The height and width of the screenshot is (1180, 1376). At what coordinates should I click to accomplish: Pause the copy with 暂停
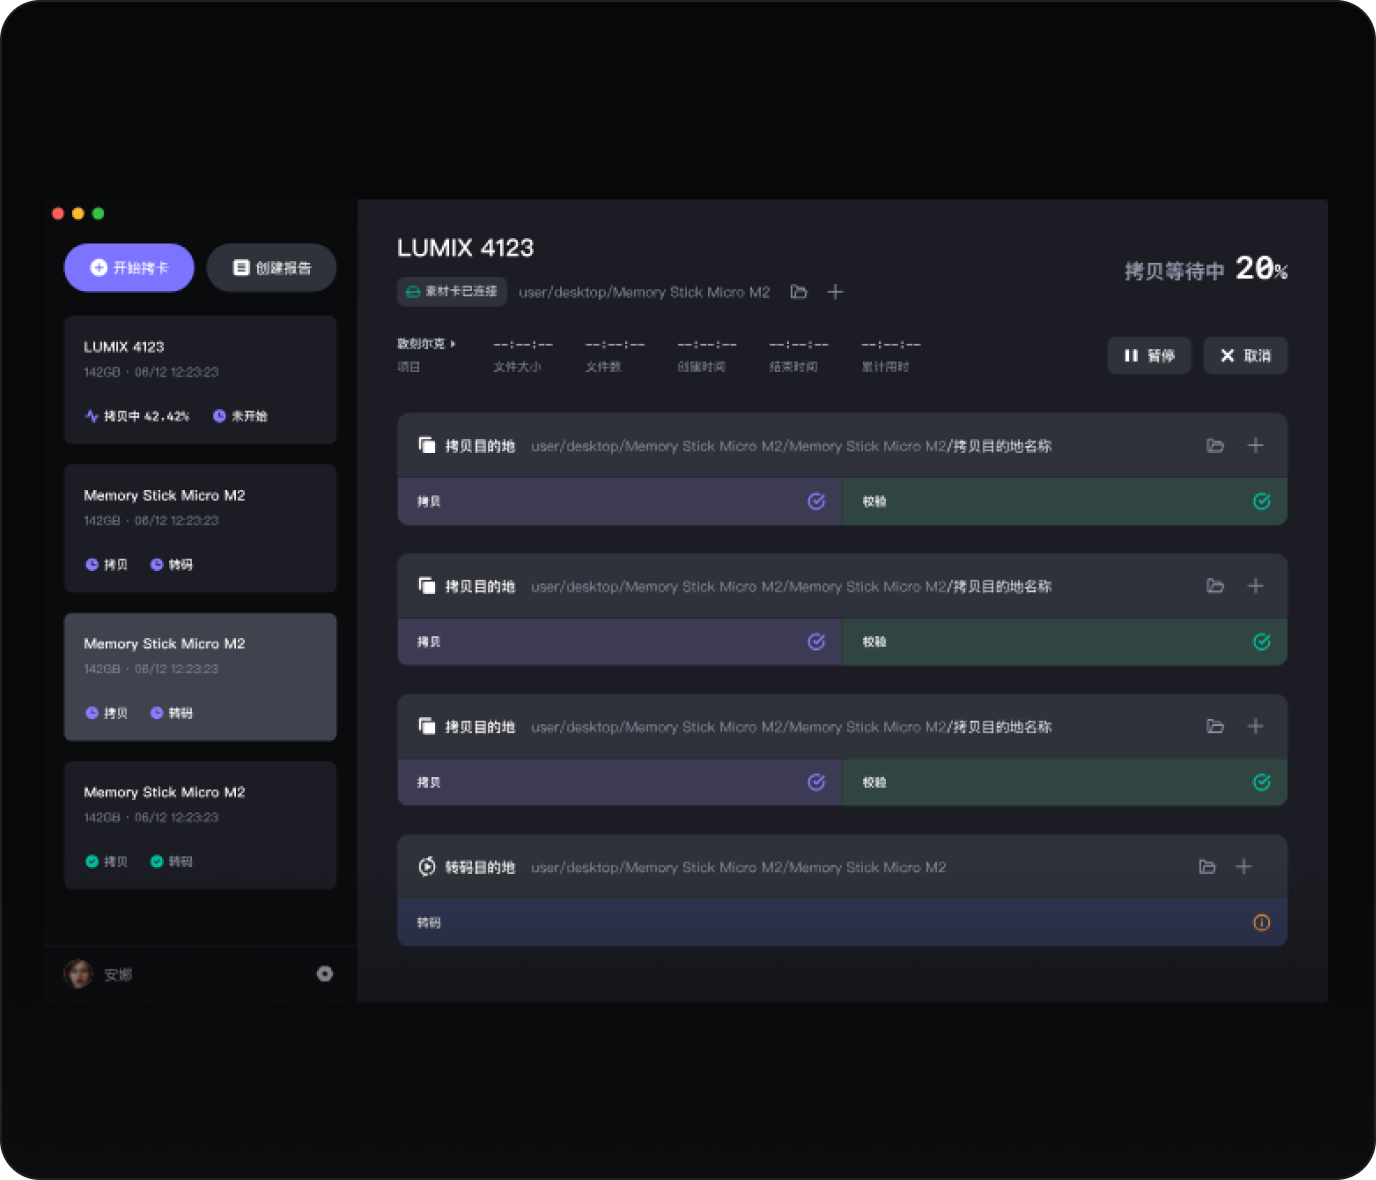[1149, 356]
